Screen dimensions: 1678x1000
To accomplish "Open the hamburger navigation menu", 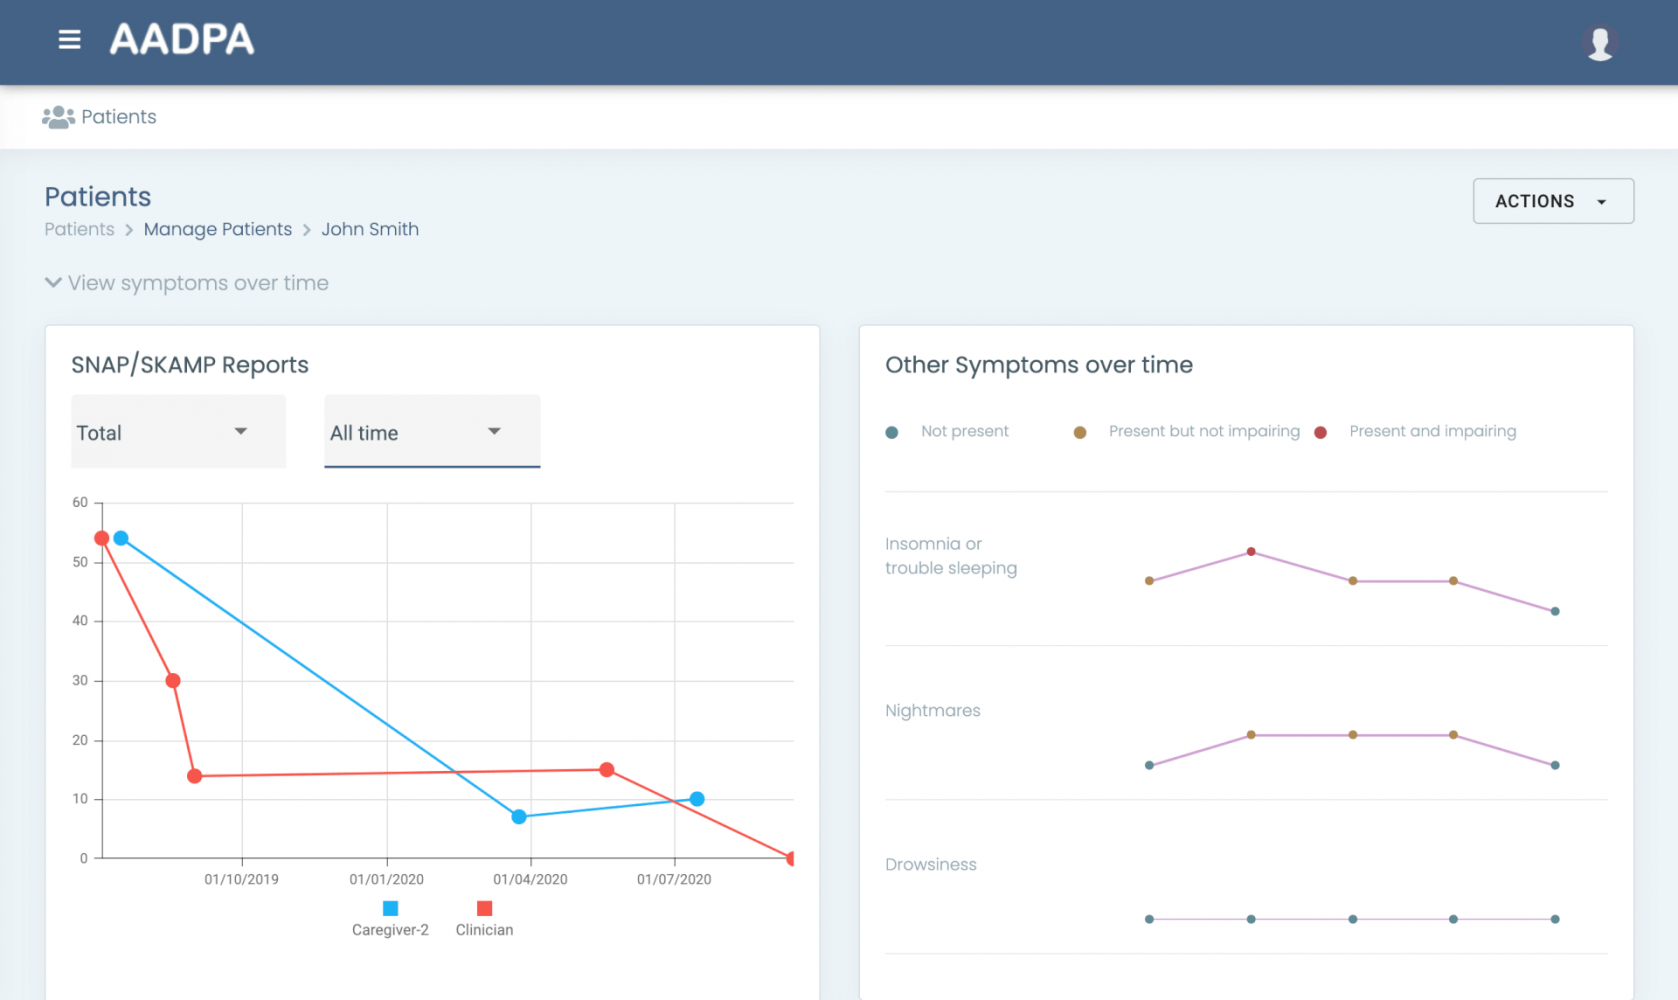I will [x=69, y=40].
